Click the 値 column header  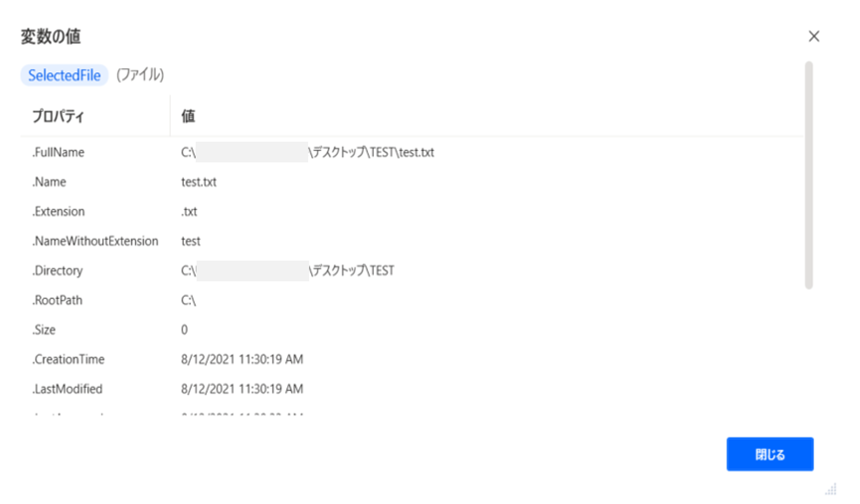pyautogui.click(x=188, y=116)
